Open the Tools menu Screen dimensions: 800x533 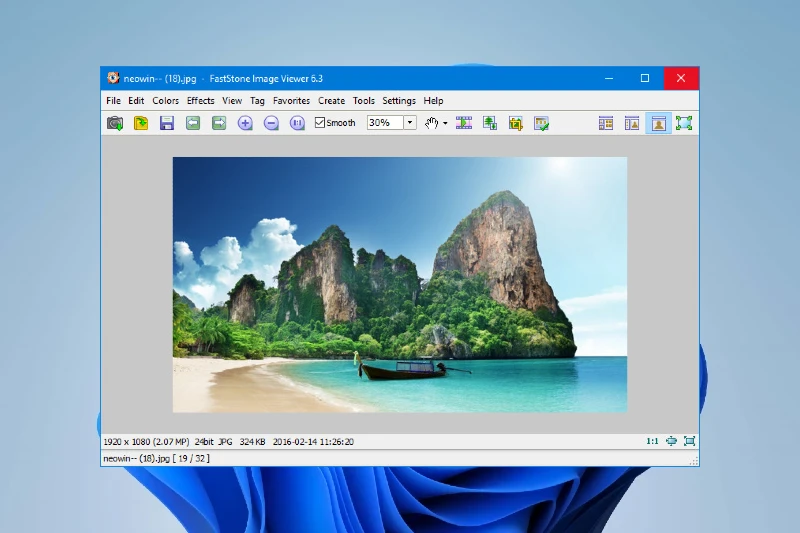pyautogui.click(x=364, y=100)
